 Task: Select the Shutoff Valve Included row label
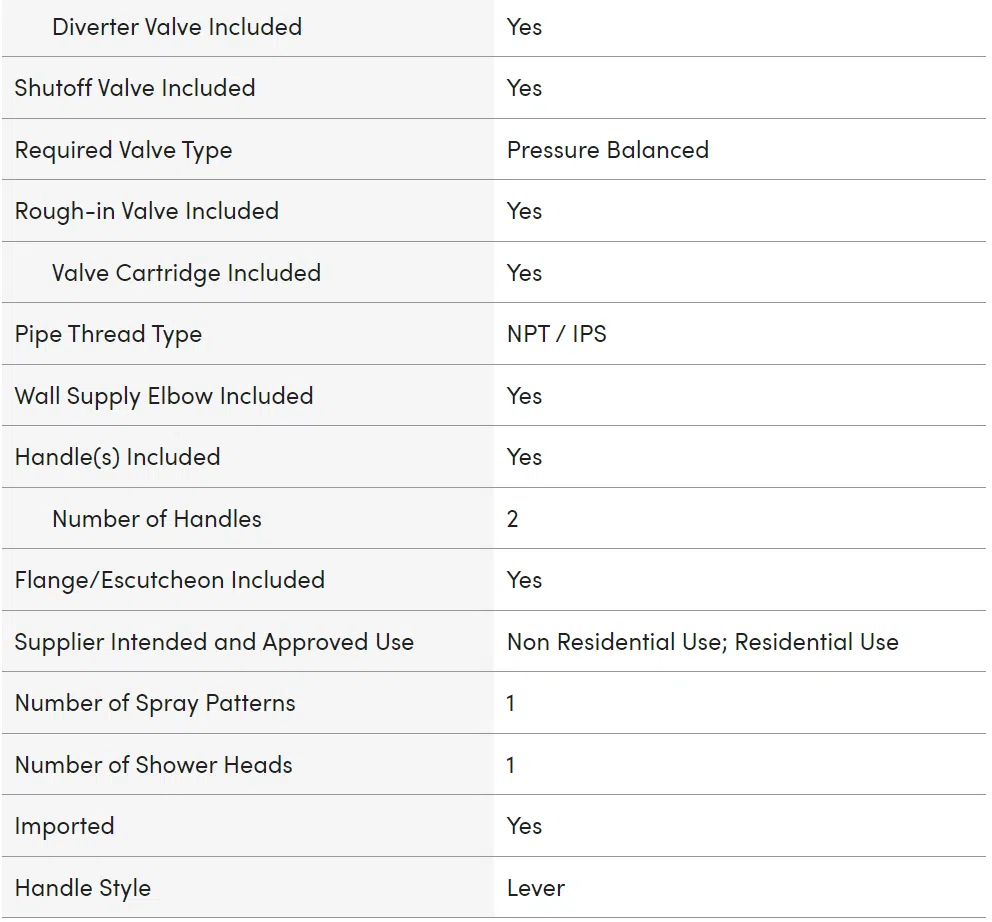[x=135, y=88]
